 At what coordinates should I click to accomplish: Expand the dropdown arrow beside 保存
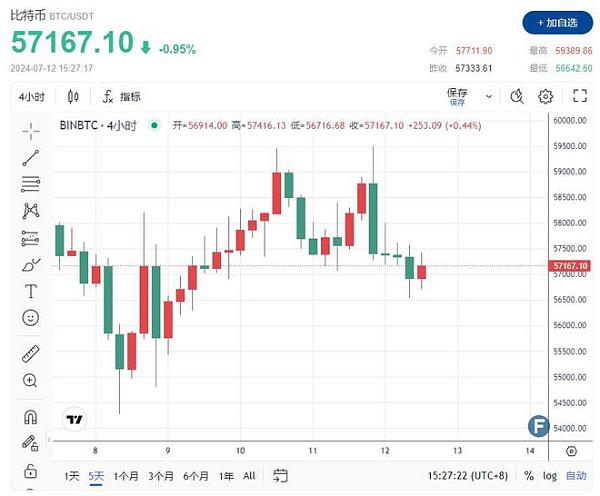click(x=488, y=97)
